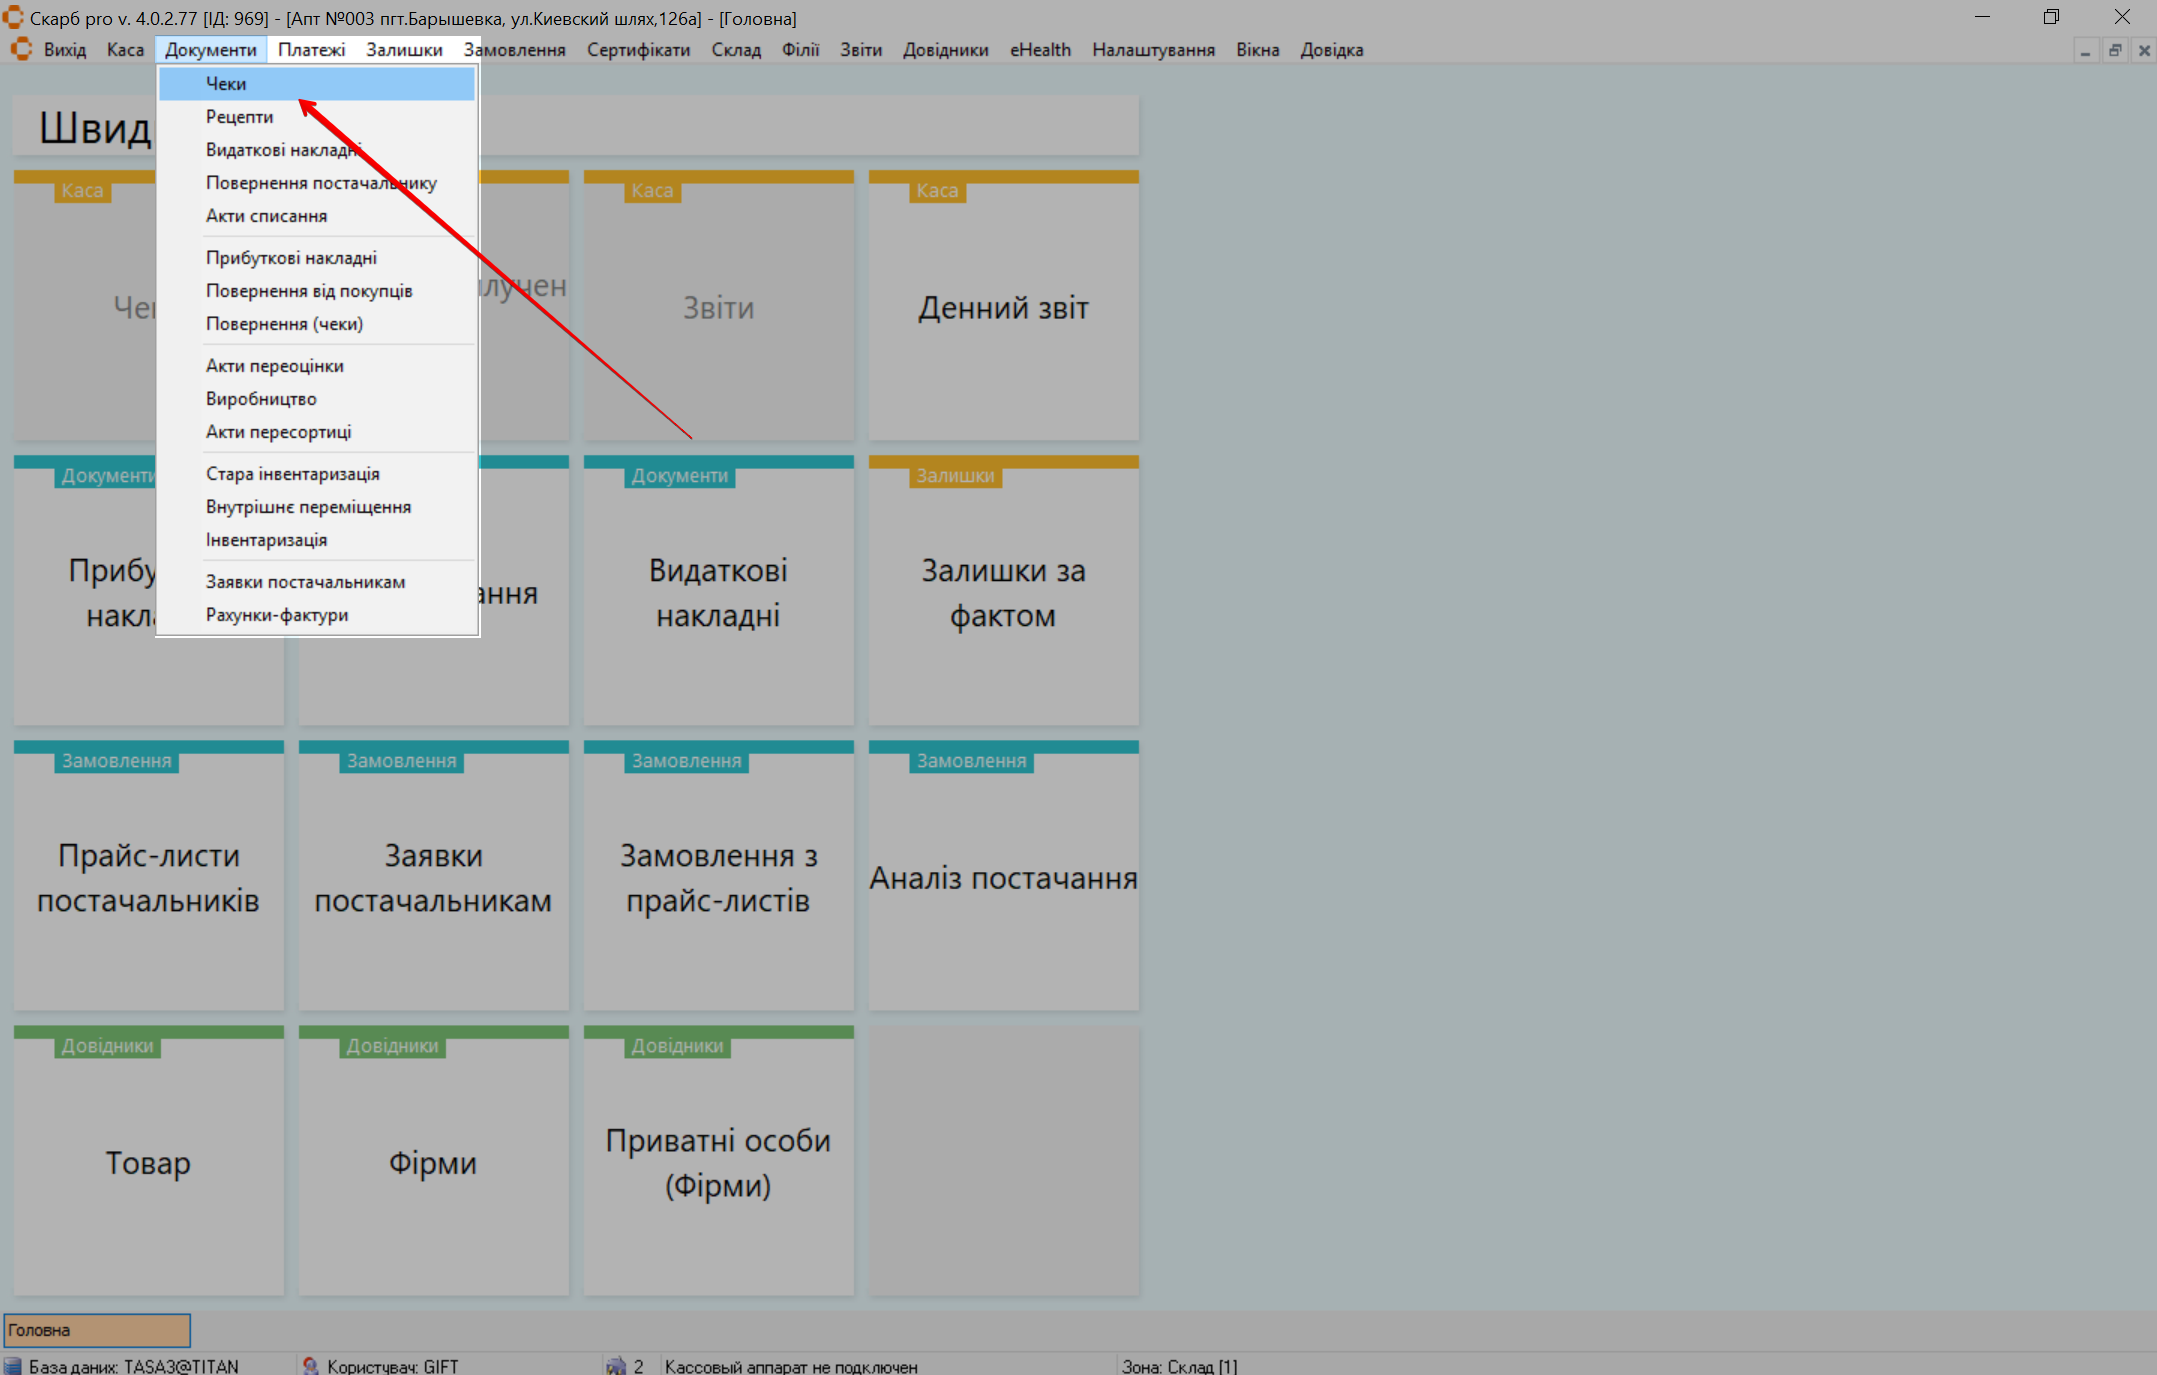Open the Товар reference tile
The height and width of the screenshot is (1375, 2157).
click(x=148, y=1163)
